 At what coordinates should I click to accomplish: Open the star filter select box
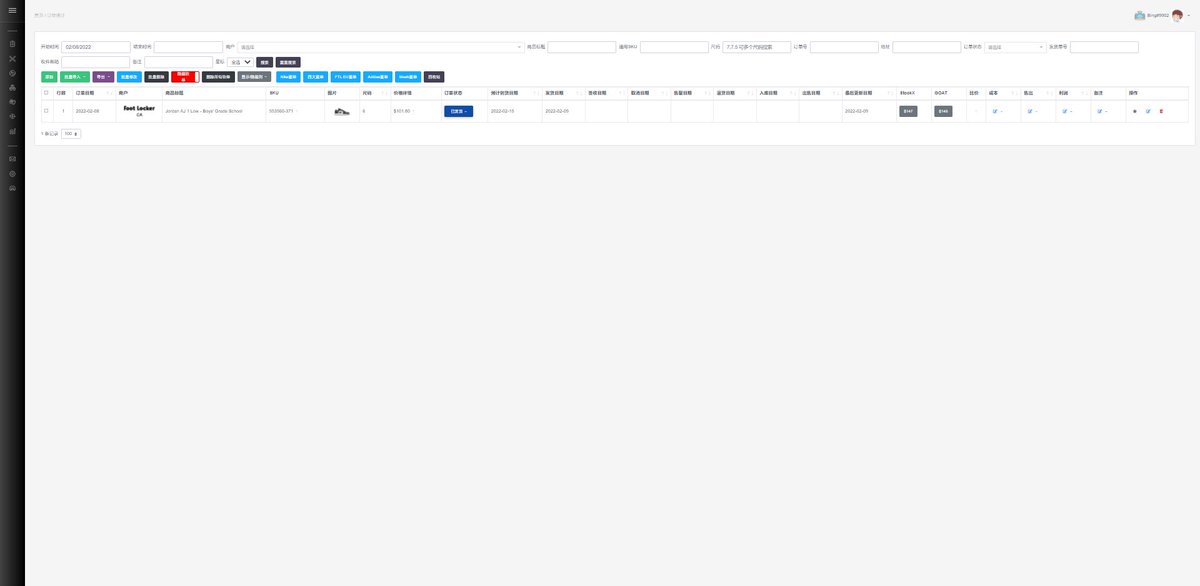(240, 62)
